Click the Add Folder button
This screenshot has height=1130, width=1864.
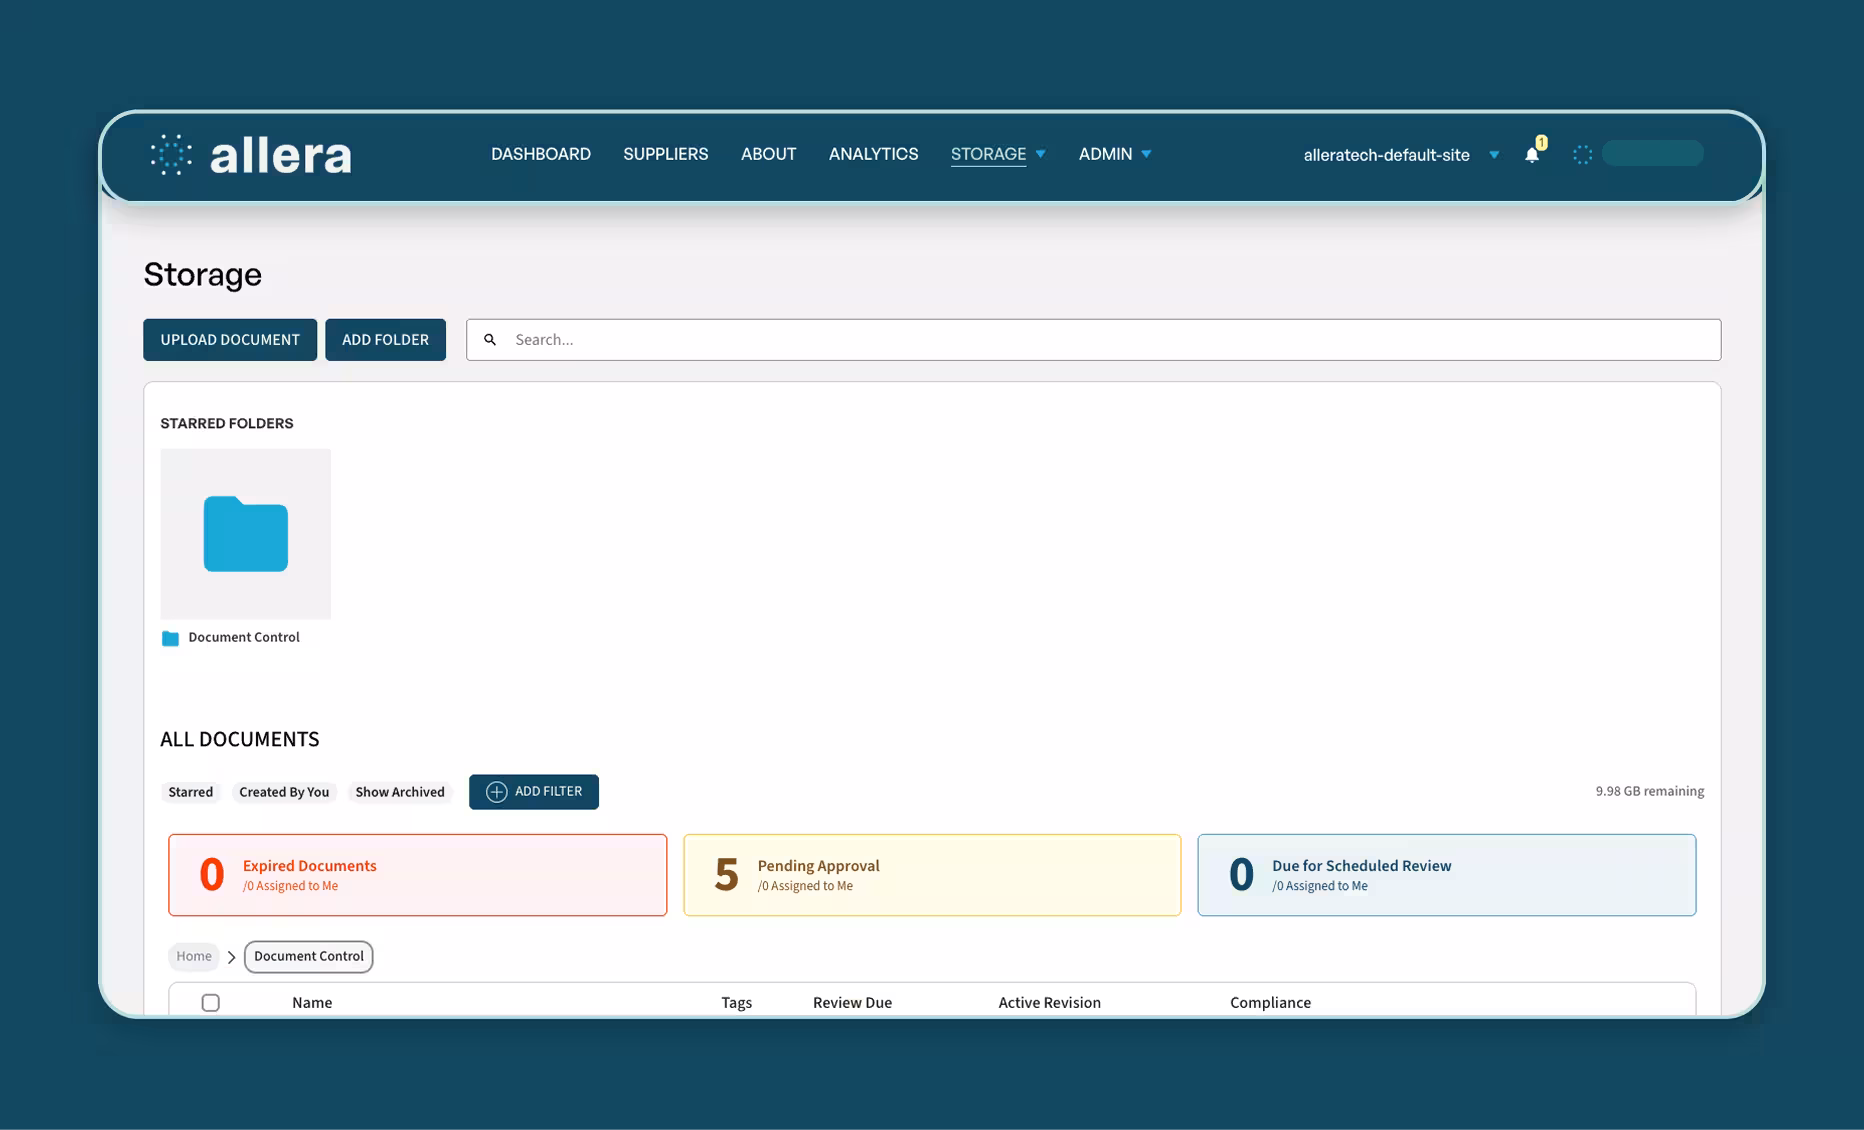[385, 340]
